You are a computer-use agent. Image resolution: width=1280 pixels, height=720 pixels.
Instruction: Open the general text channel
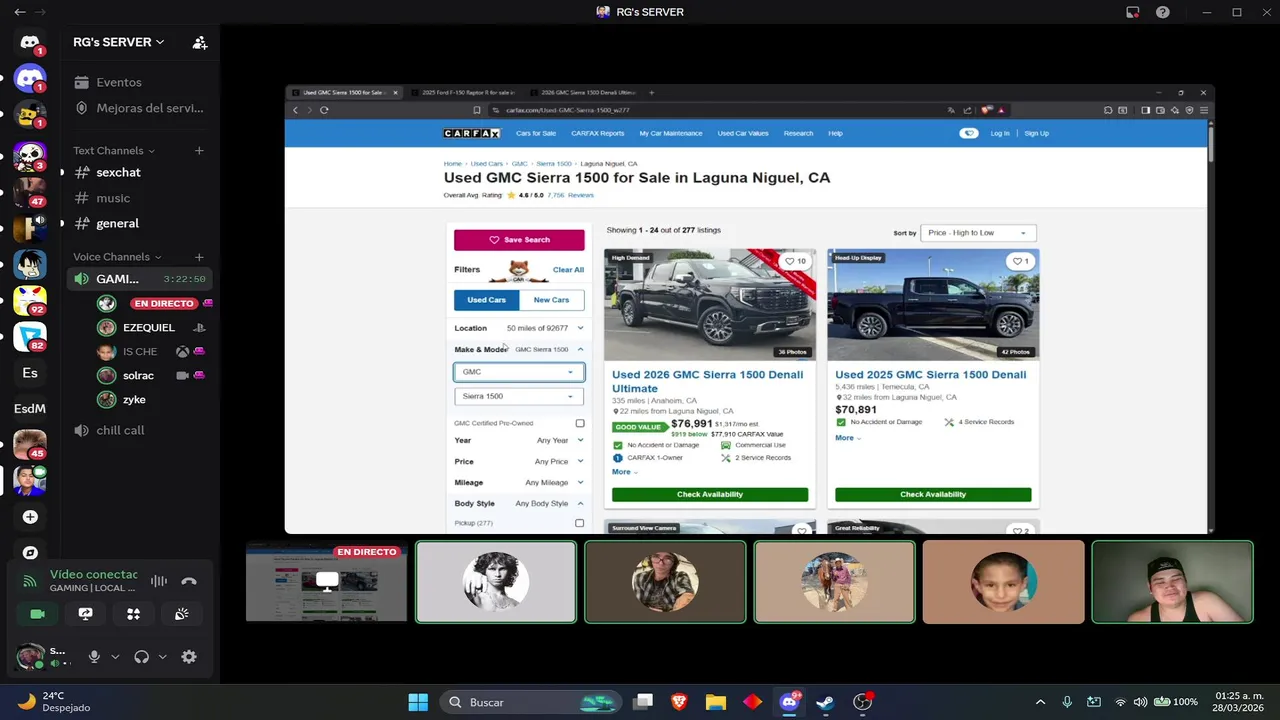tap(140, 224)
